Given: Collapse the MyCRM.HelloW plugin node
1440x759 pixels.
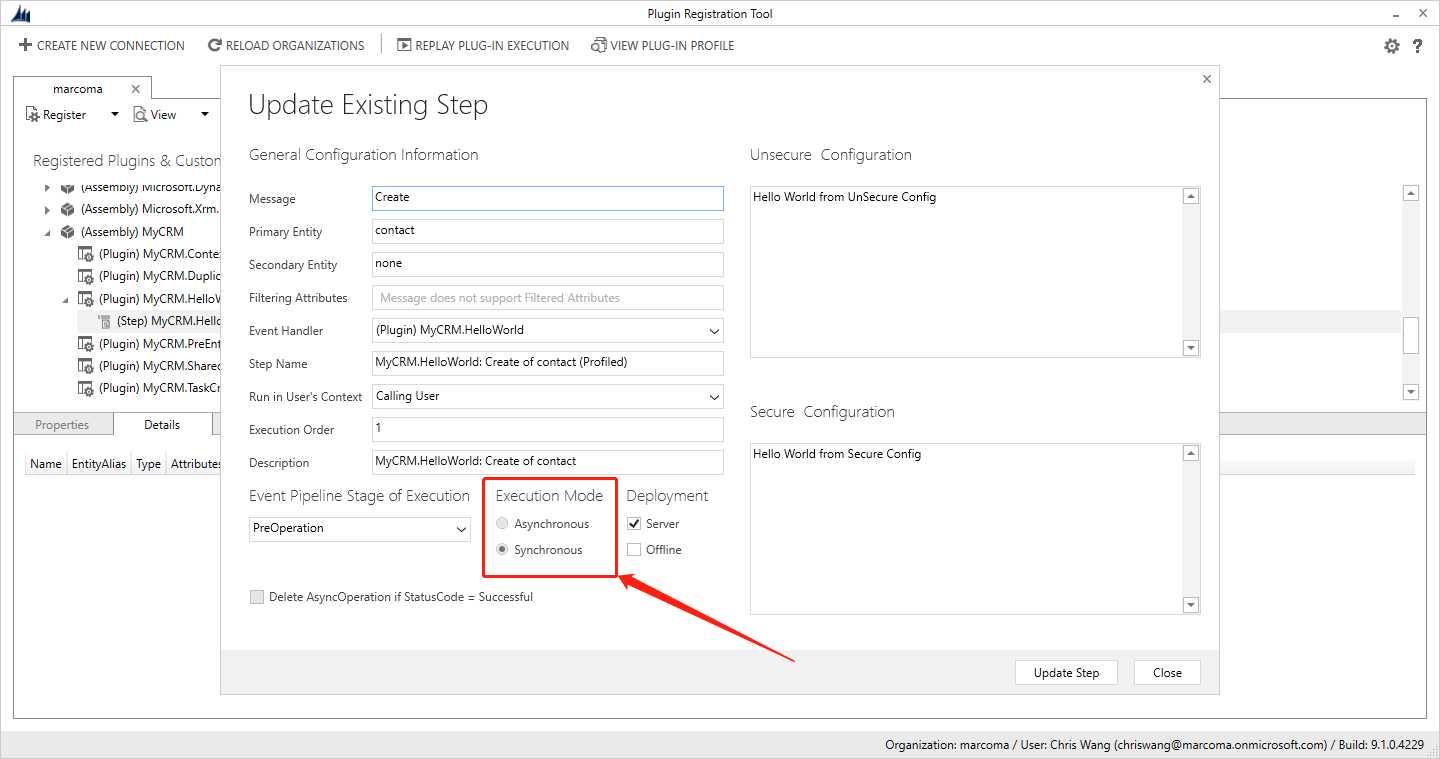Looking at the screenshot, I should [x=65, y=299].
